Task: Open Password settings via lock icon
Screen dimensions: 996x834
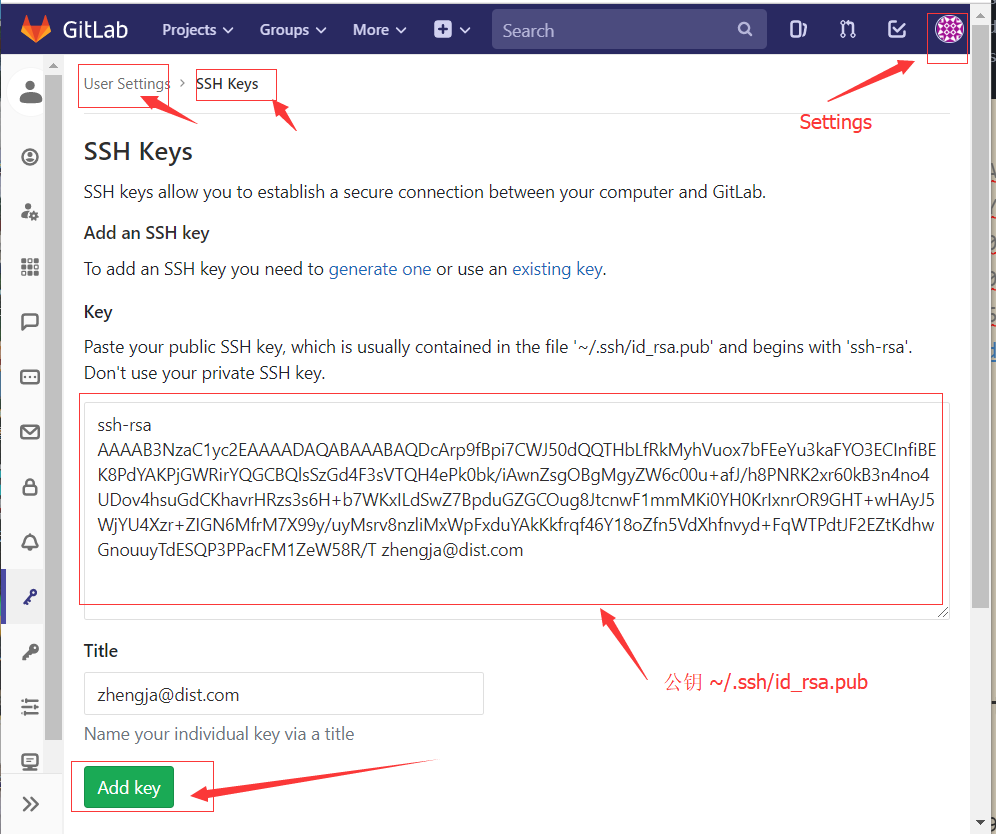Action: point(29,487)
